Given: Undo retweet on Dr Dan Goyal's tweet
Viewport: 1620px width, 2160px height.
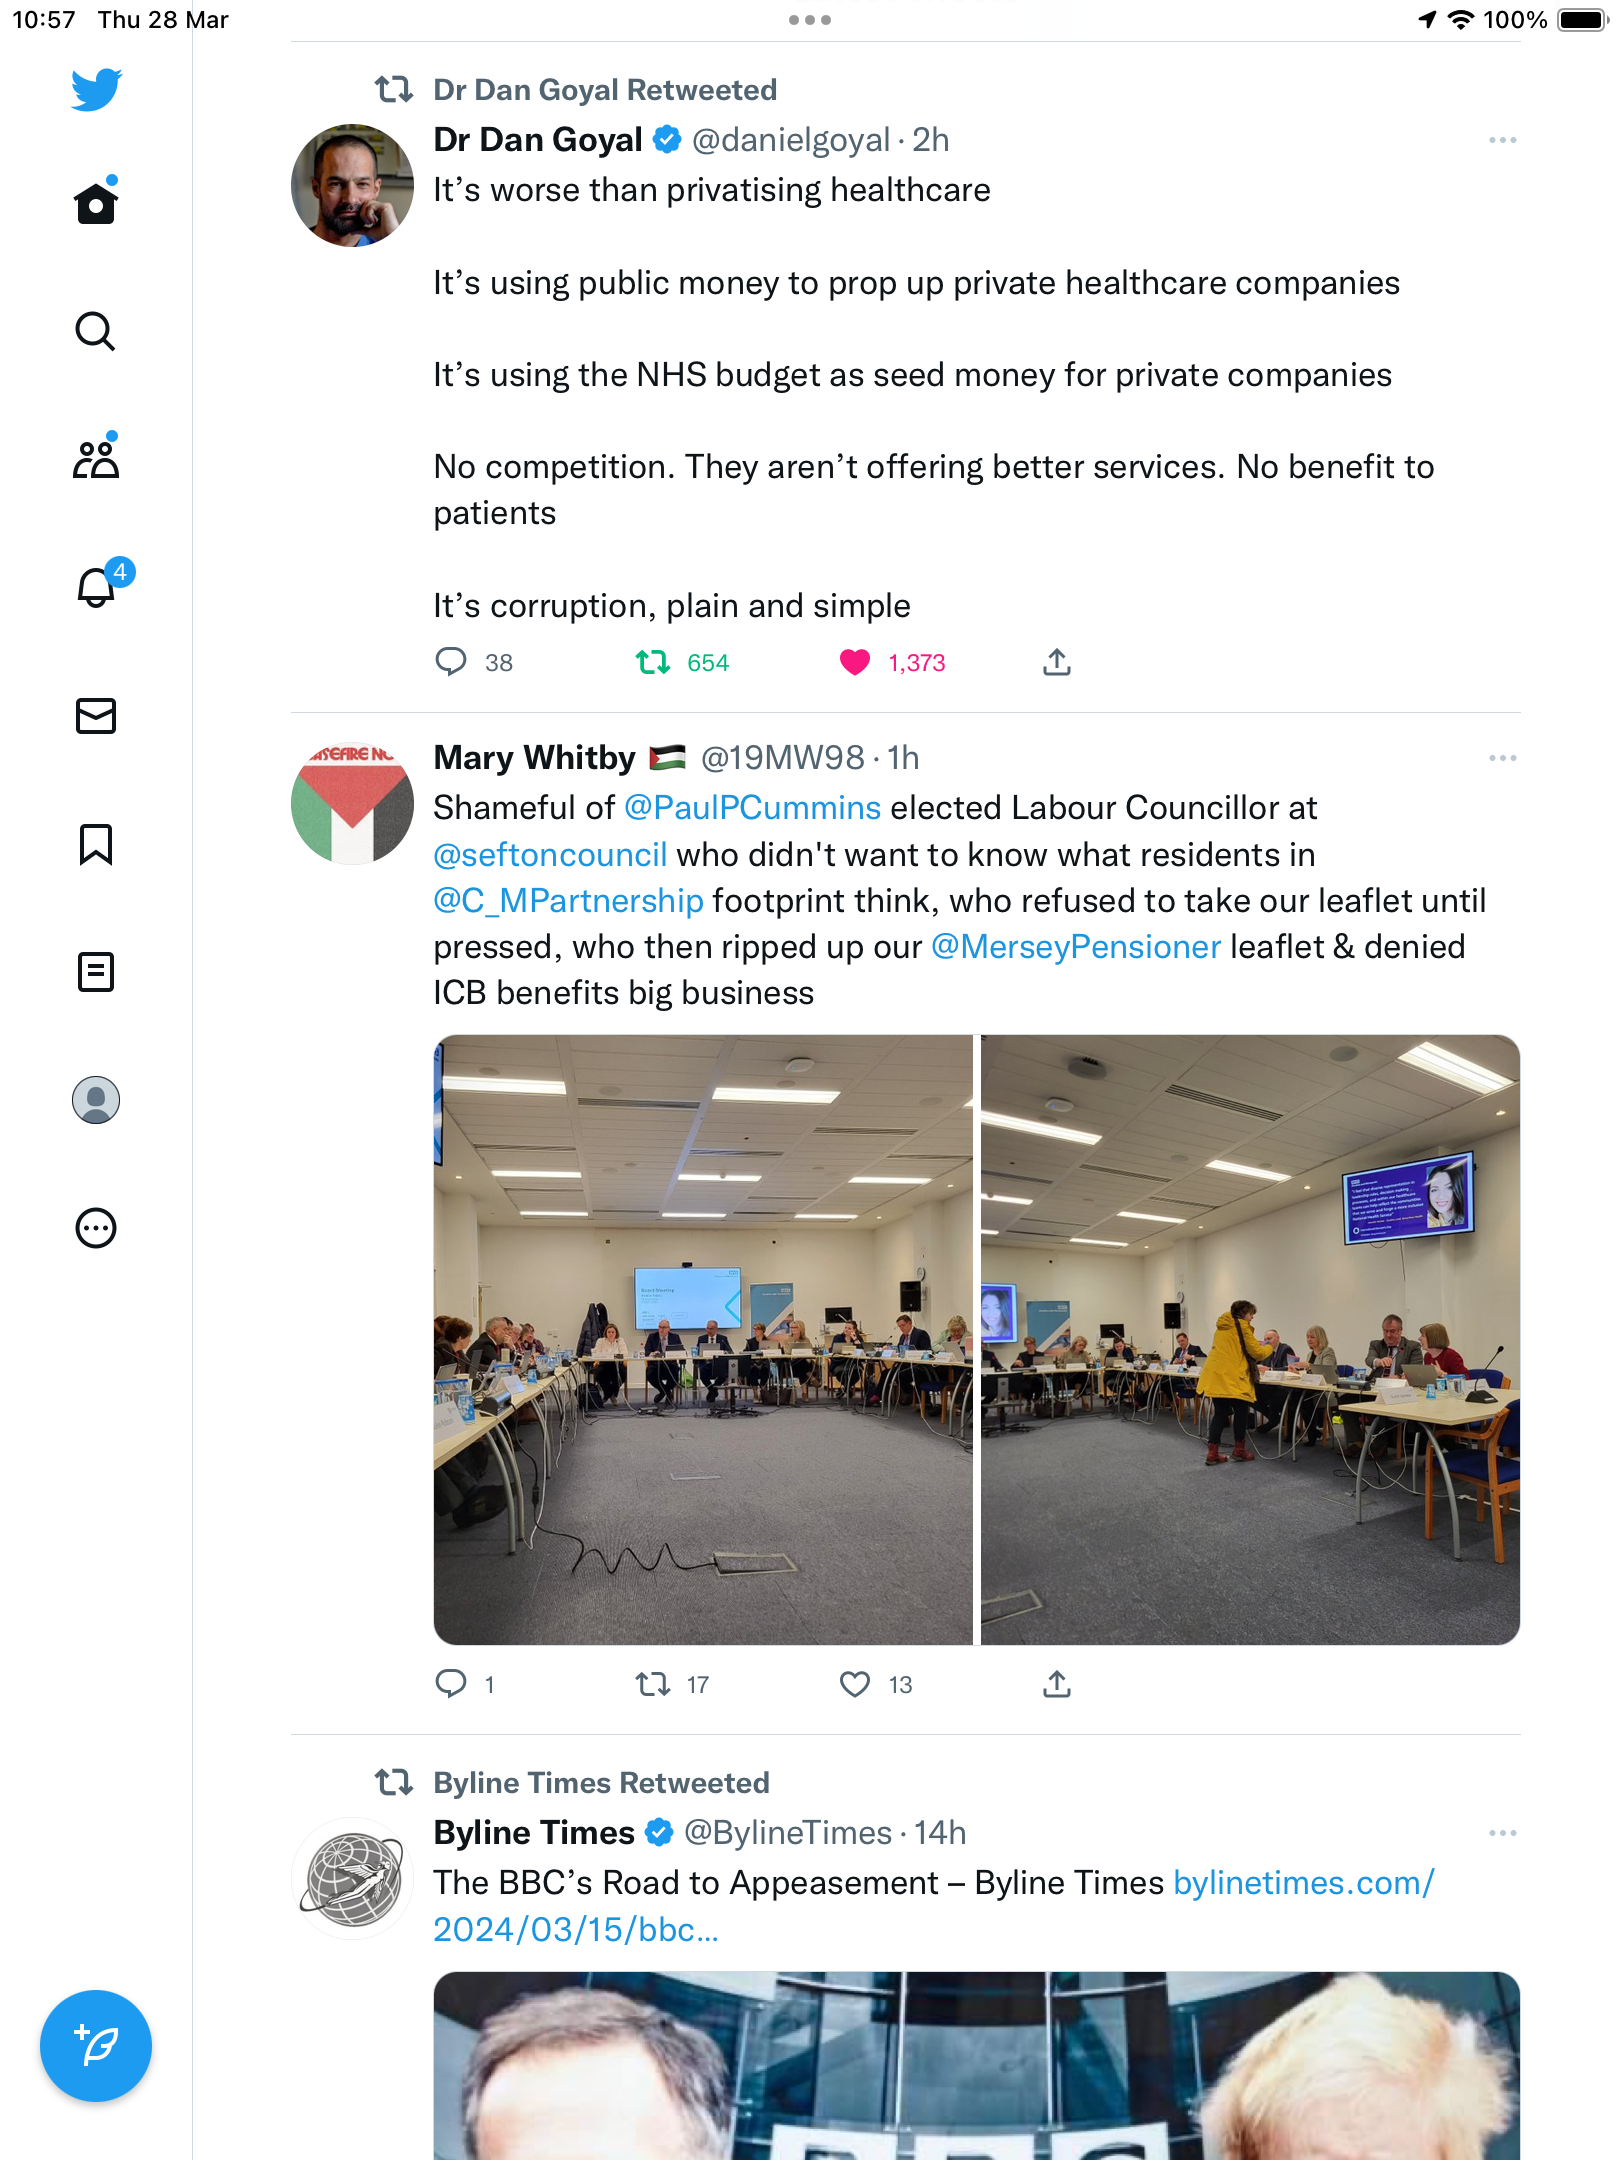Looking at the screenshot, I should [x=653, y=662].
